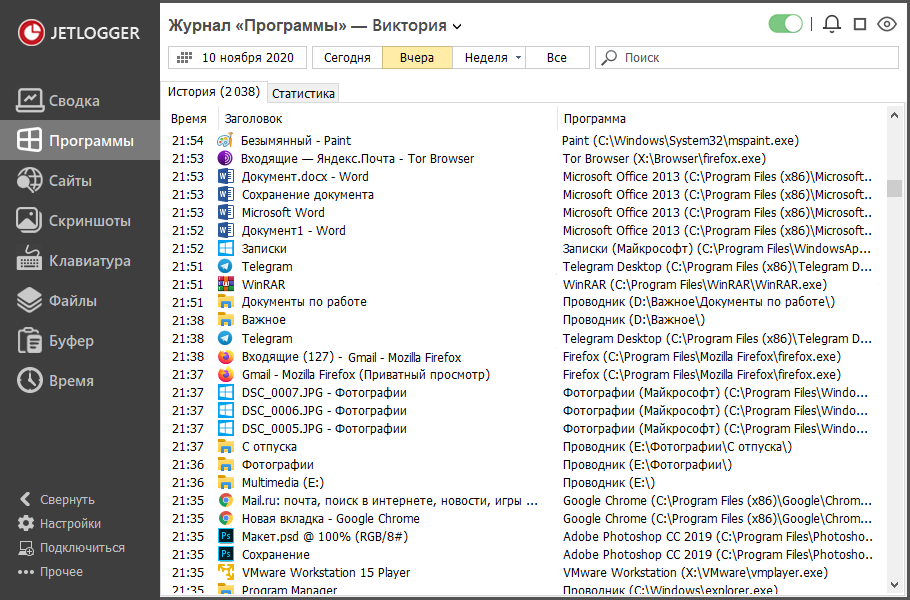Expand the Виктория user dropdown
Viewport: 910px width, 600px height.
point(457,26)
